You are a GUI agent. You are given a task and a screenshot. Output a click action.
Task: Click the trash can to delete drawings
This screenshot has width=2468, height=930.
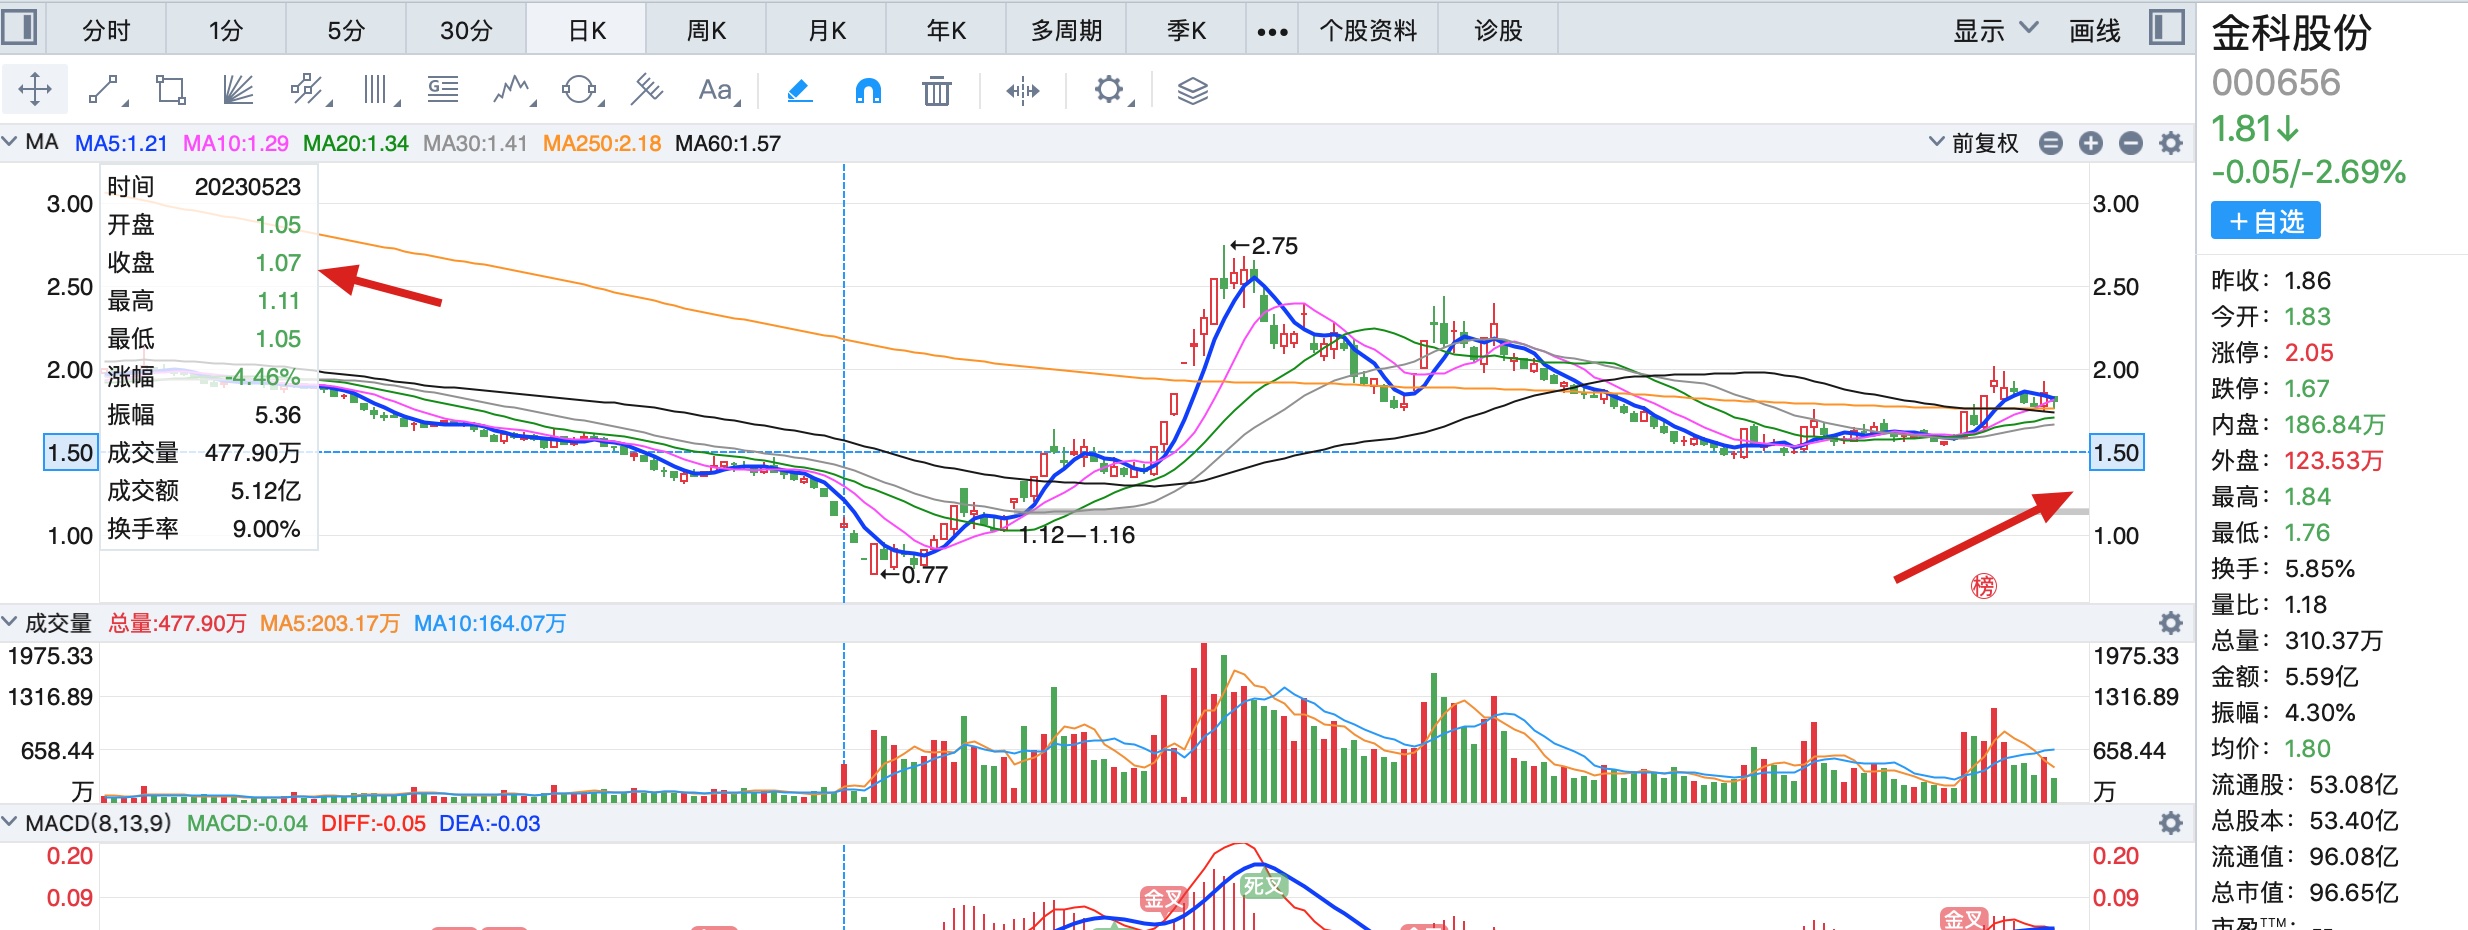pos(936,91)
